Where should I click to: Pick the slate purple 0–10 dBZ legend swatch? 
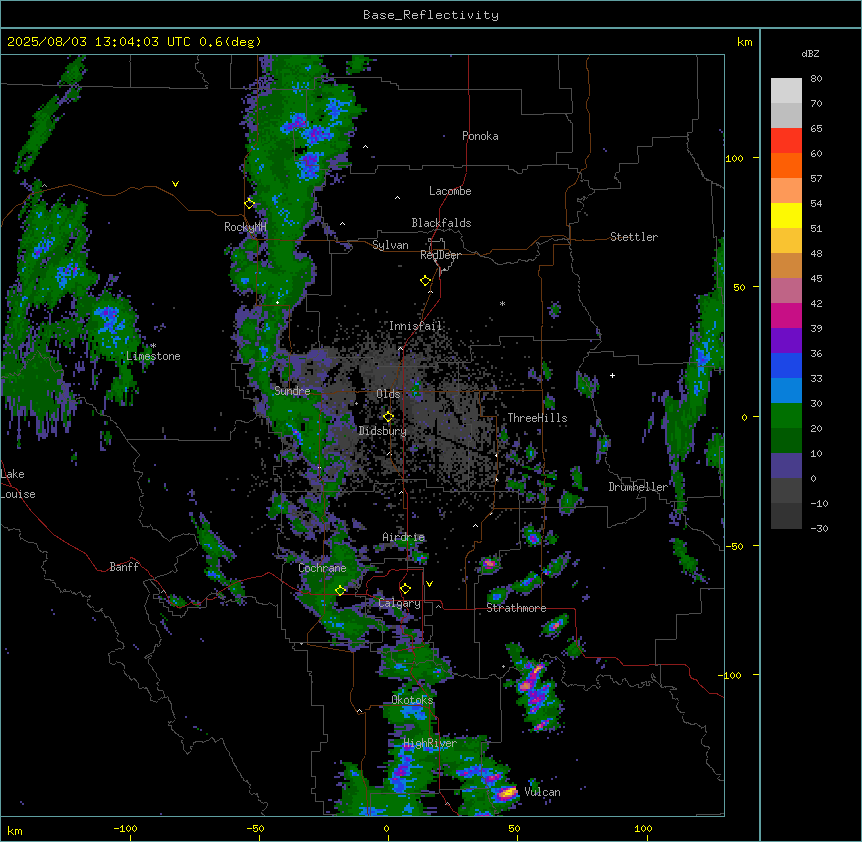(x=786, y=466)
